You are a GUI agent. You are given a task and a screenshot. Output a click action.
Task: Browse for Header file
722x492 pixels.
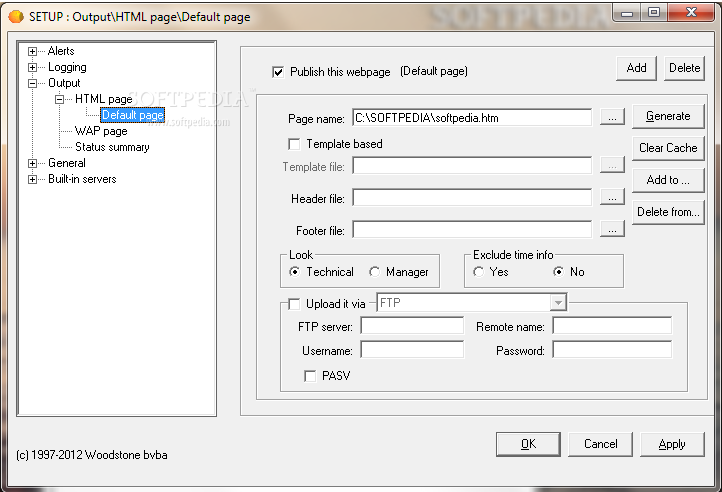coord(612,197)
